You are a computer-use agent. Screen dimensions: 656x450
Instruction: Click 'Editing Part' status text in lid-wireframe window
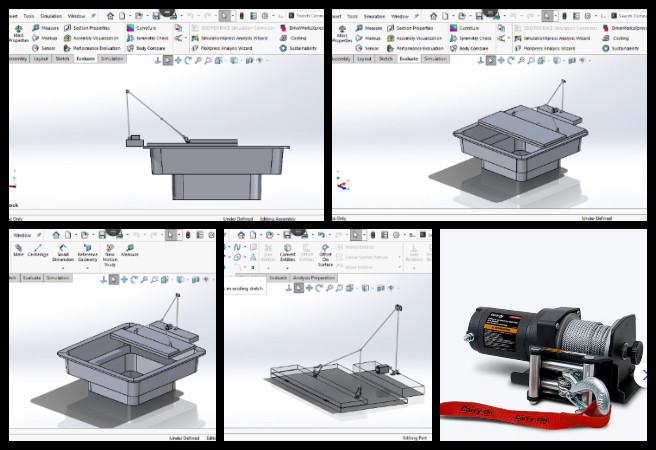(x=415, y=437)
